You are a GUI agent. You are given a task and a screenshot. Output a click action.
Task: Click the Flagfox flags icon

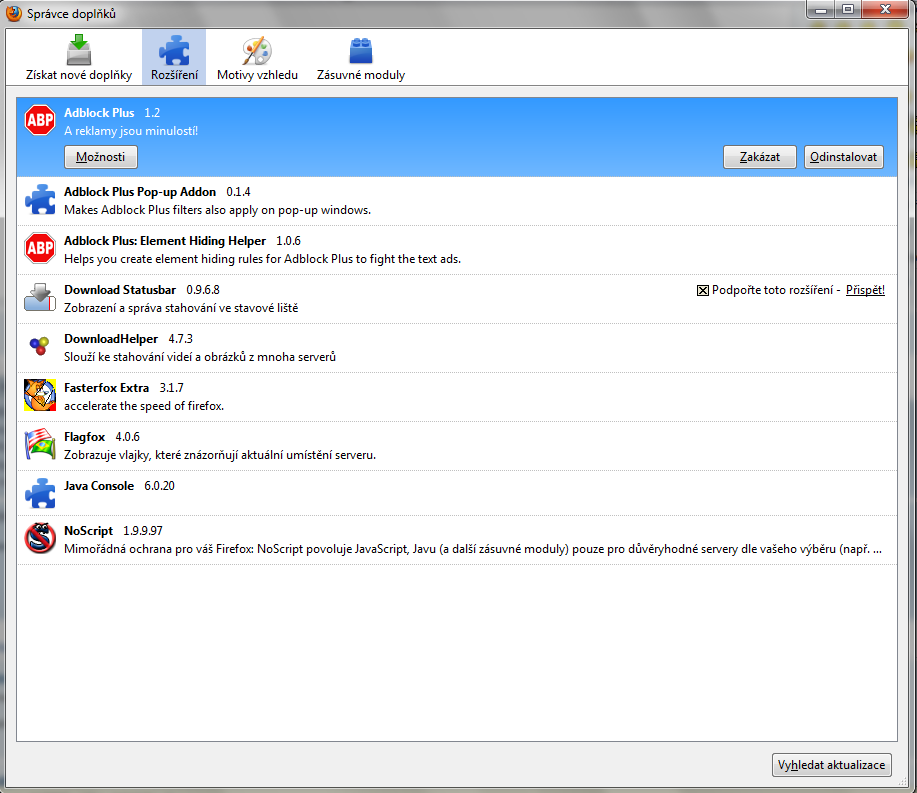[x=40, y=444]
